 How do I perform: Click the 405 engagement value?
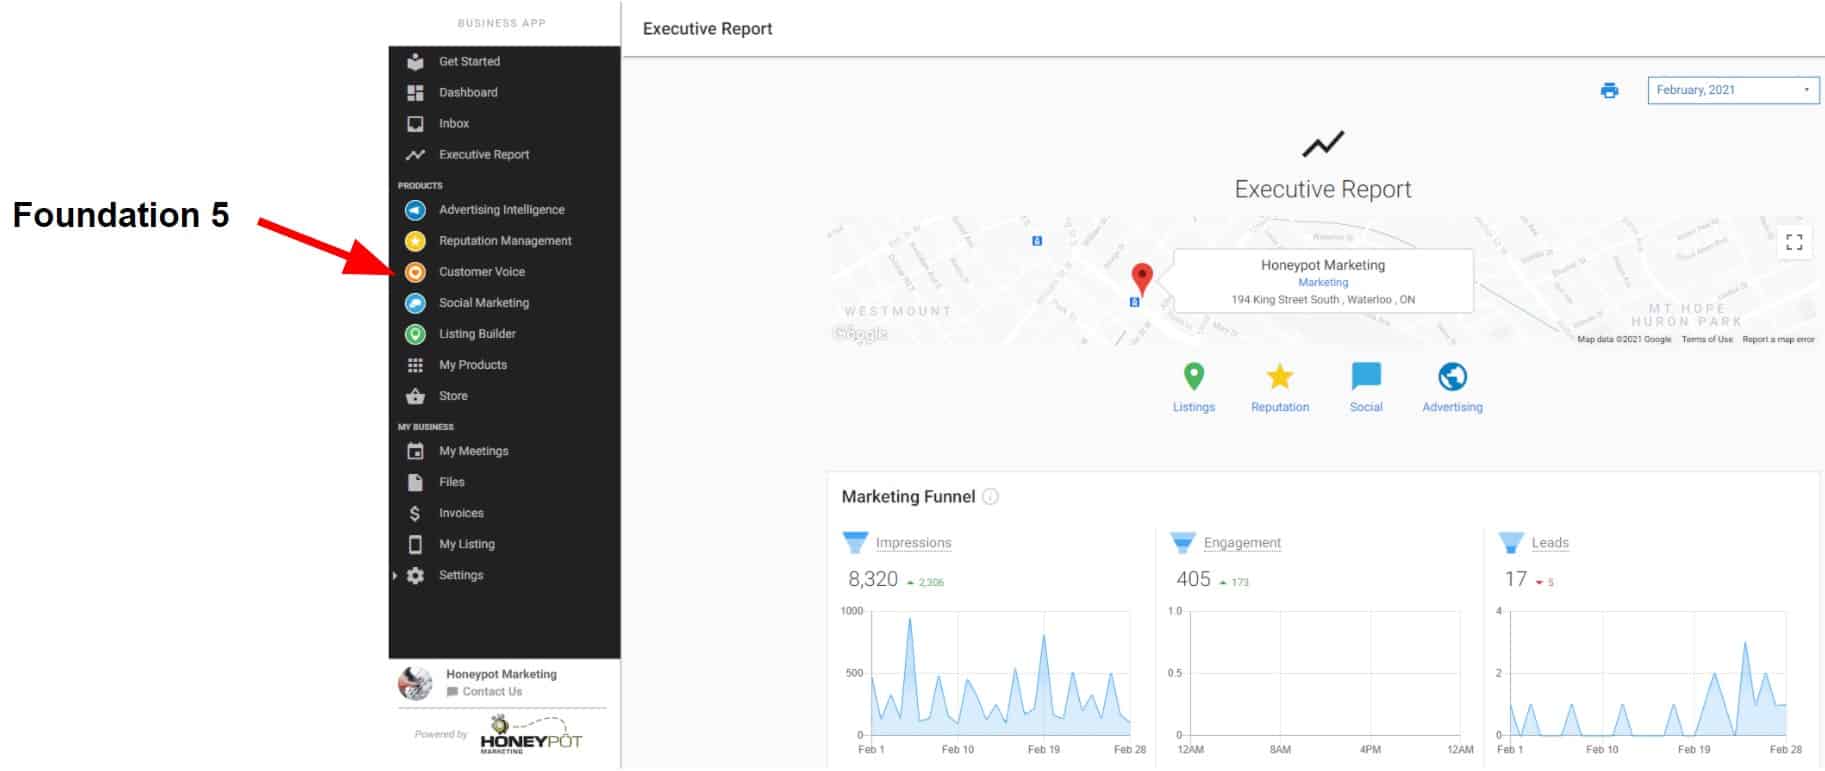[x=1193, y=579]
